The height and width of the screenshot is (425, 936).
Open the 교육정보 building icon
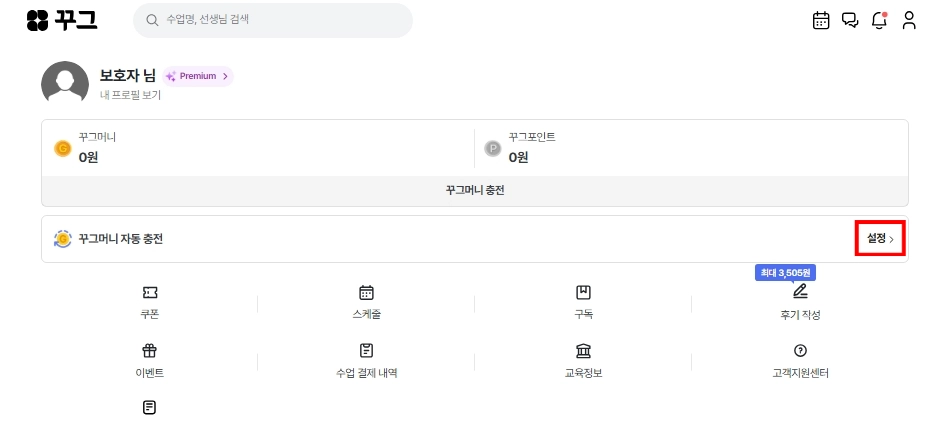(583, 351)
